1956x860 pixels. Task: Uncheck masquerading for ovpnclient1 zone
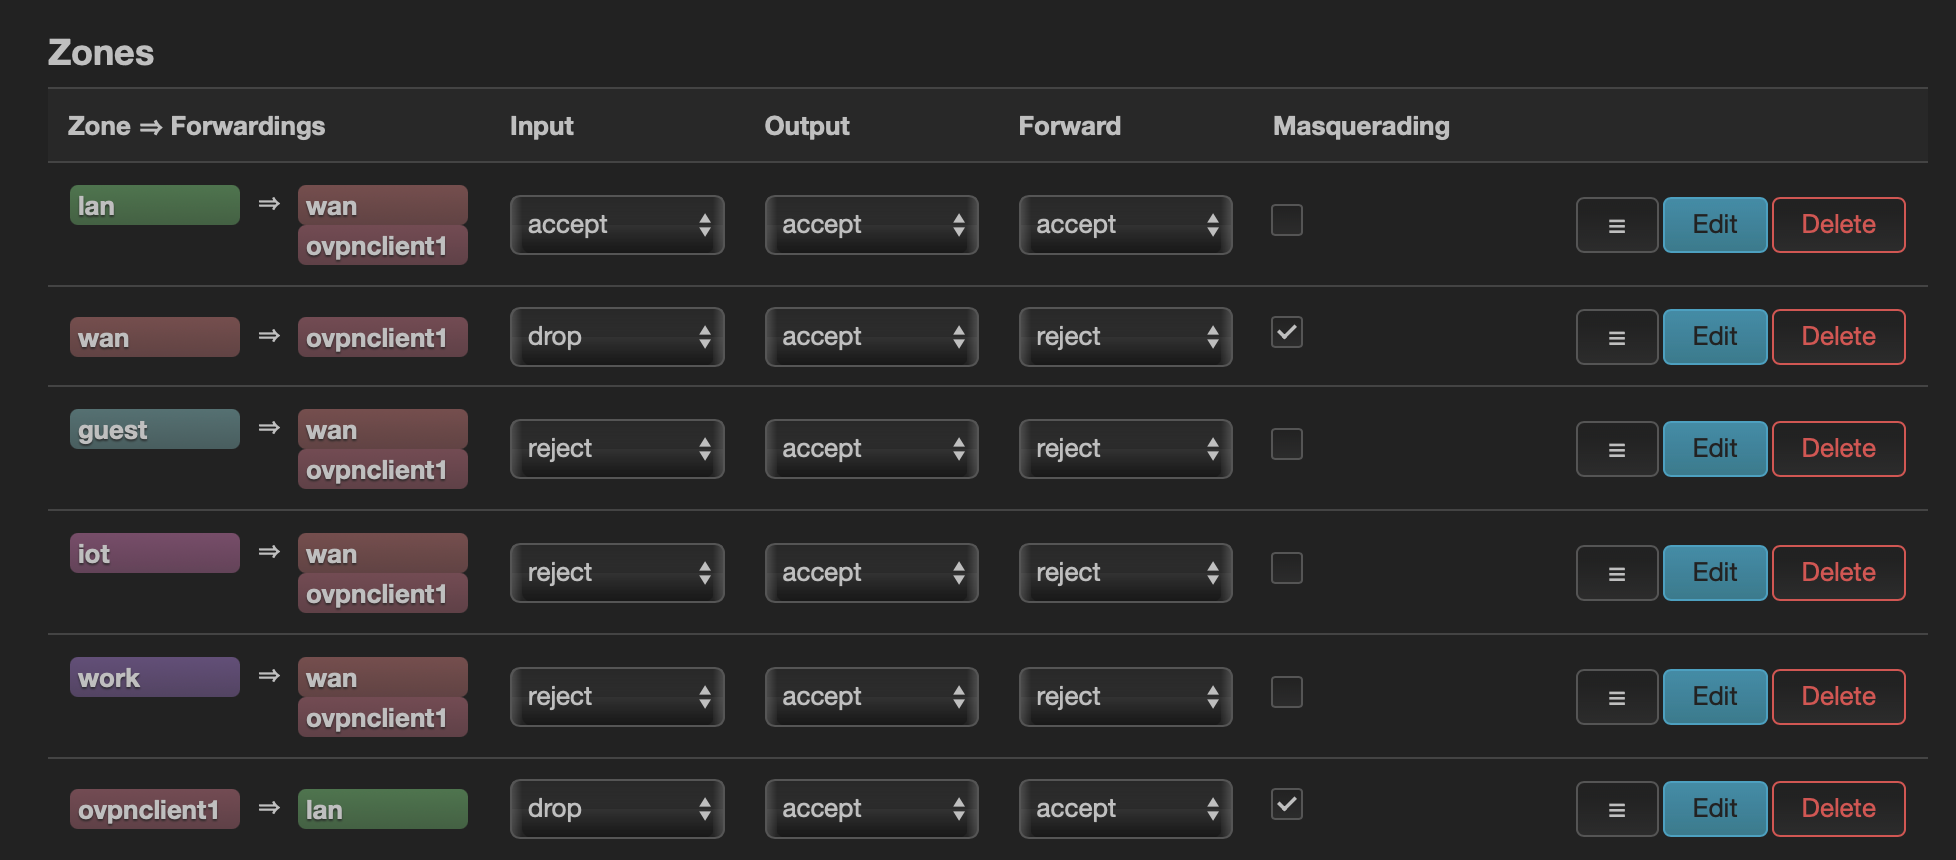tap(1286, 804)
